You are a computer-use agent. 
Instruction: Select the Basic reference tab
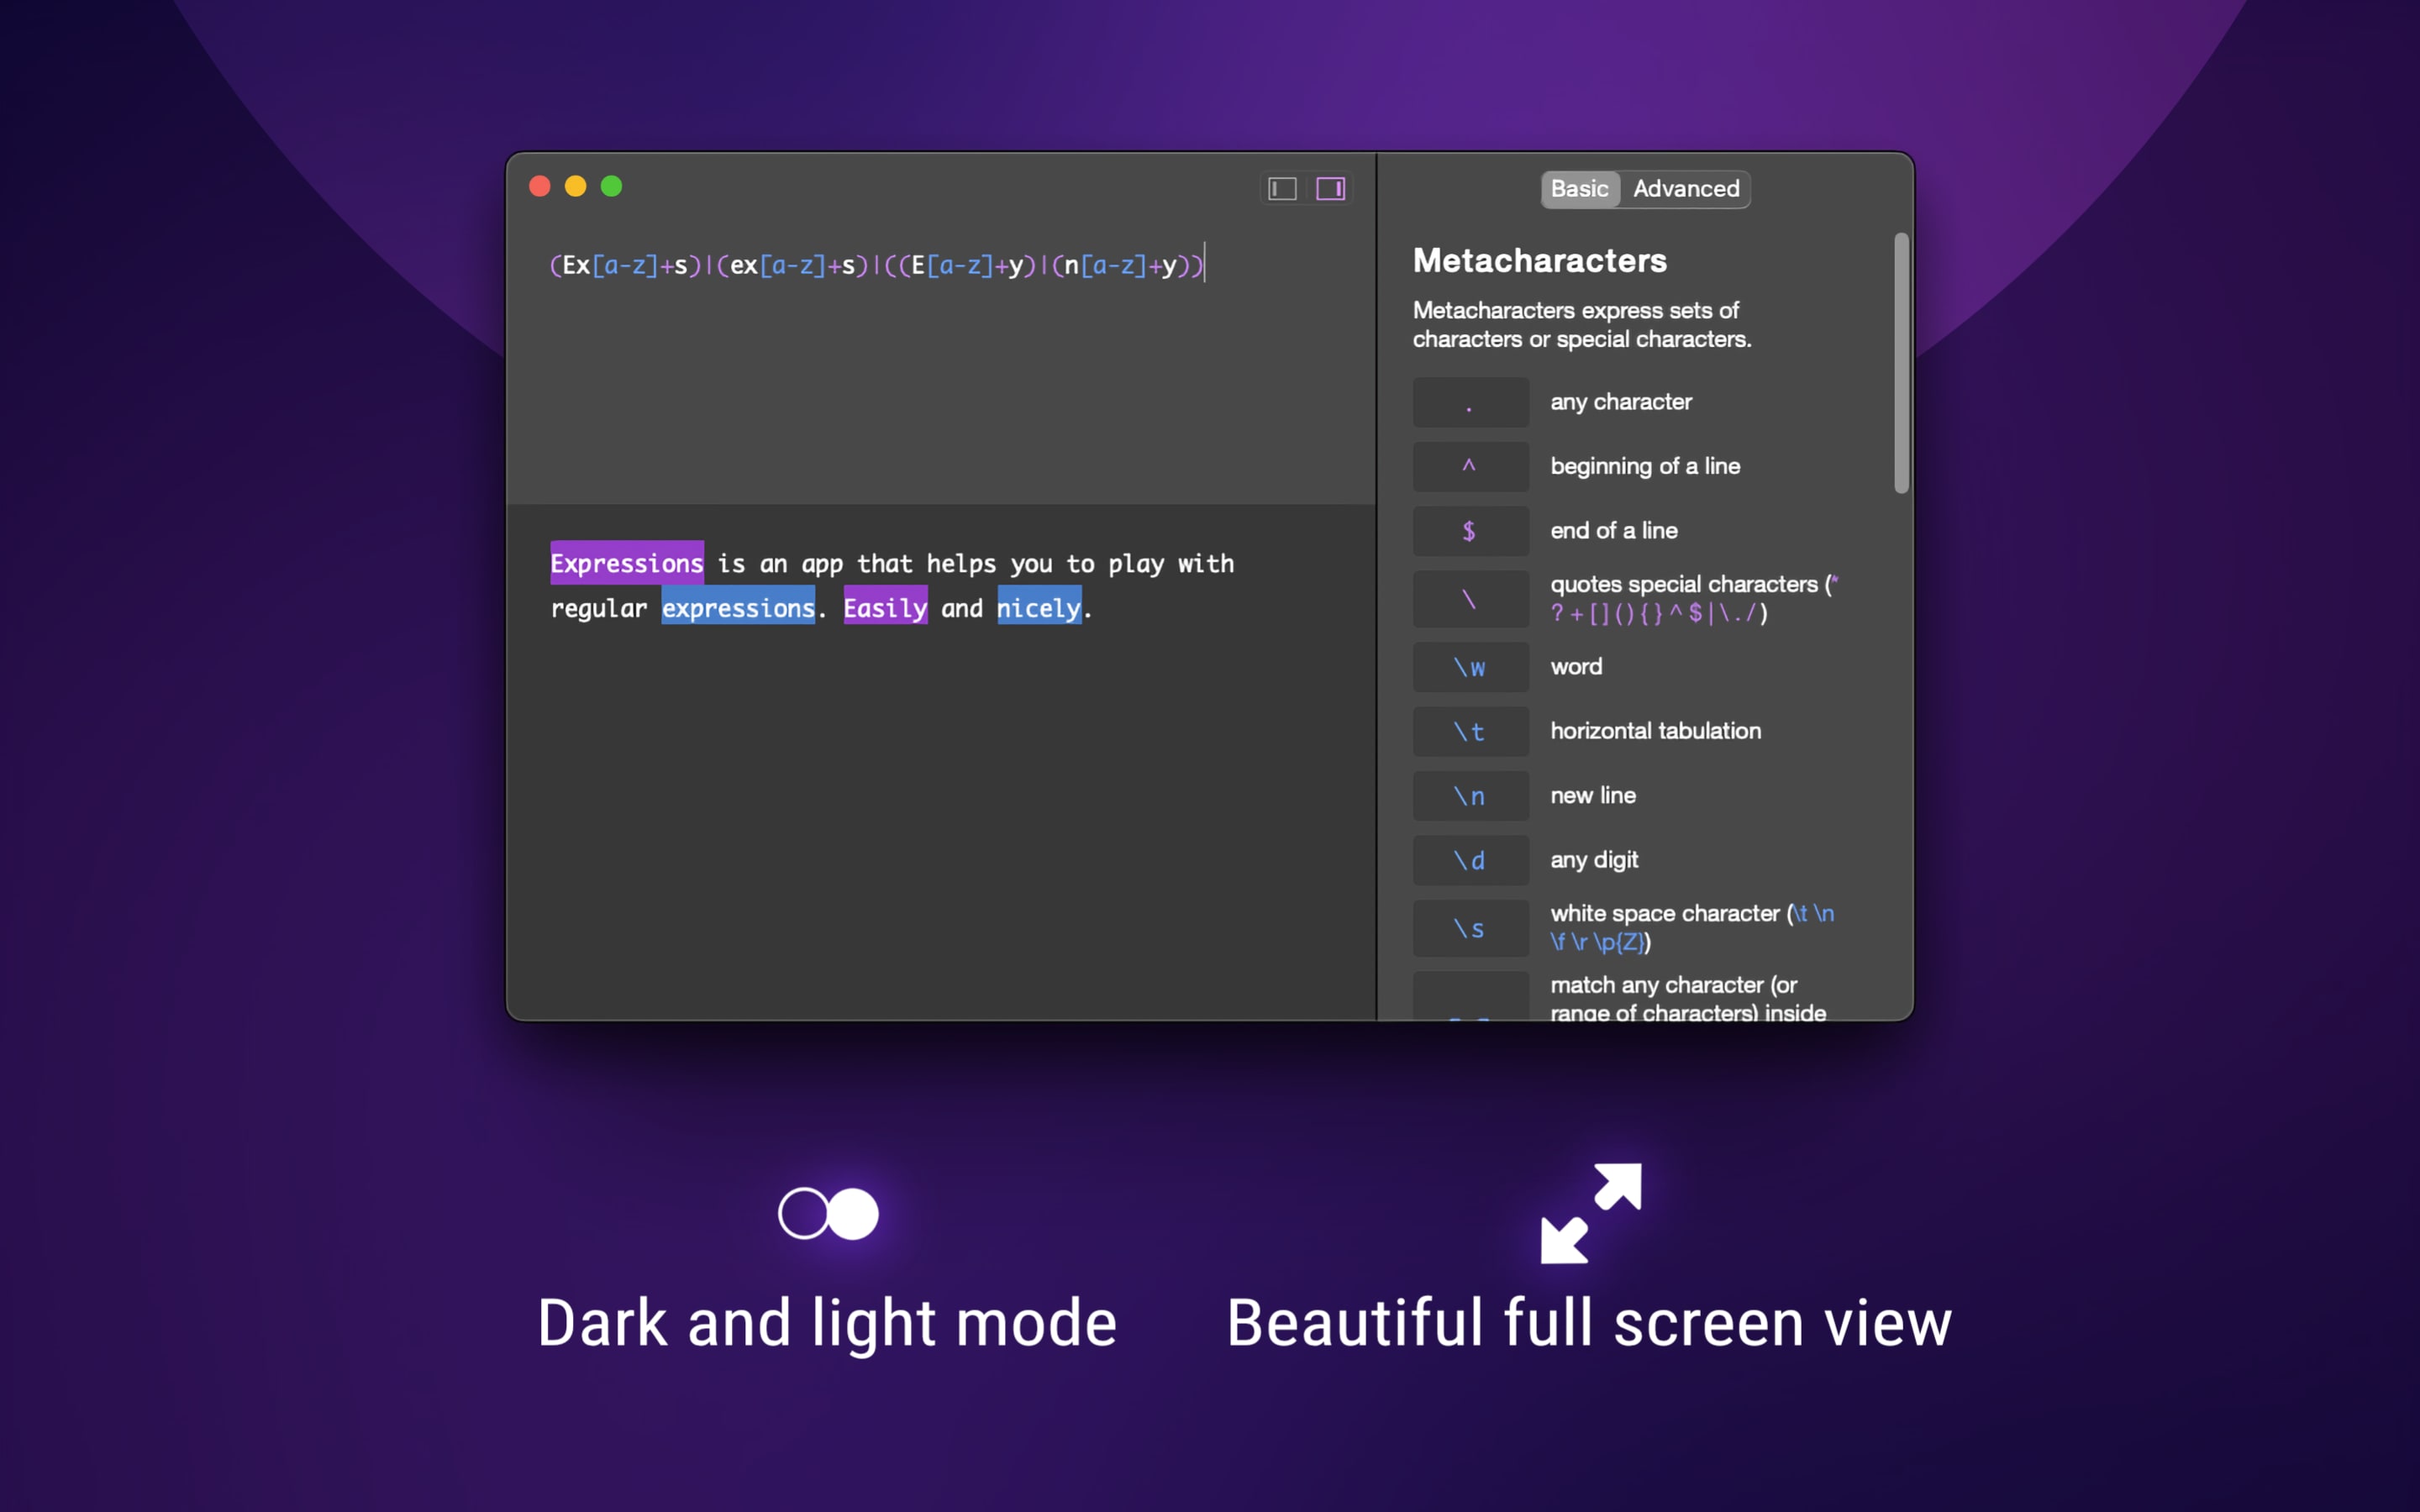coord(1579,189)
